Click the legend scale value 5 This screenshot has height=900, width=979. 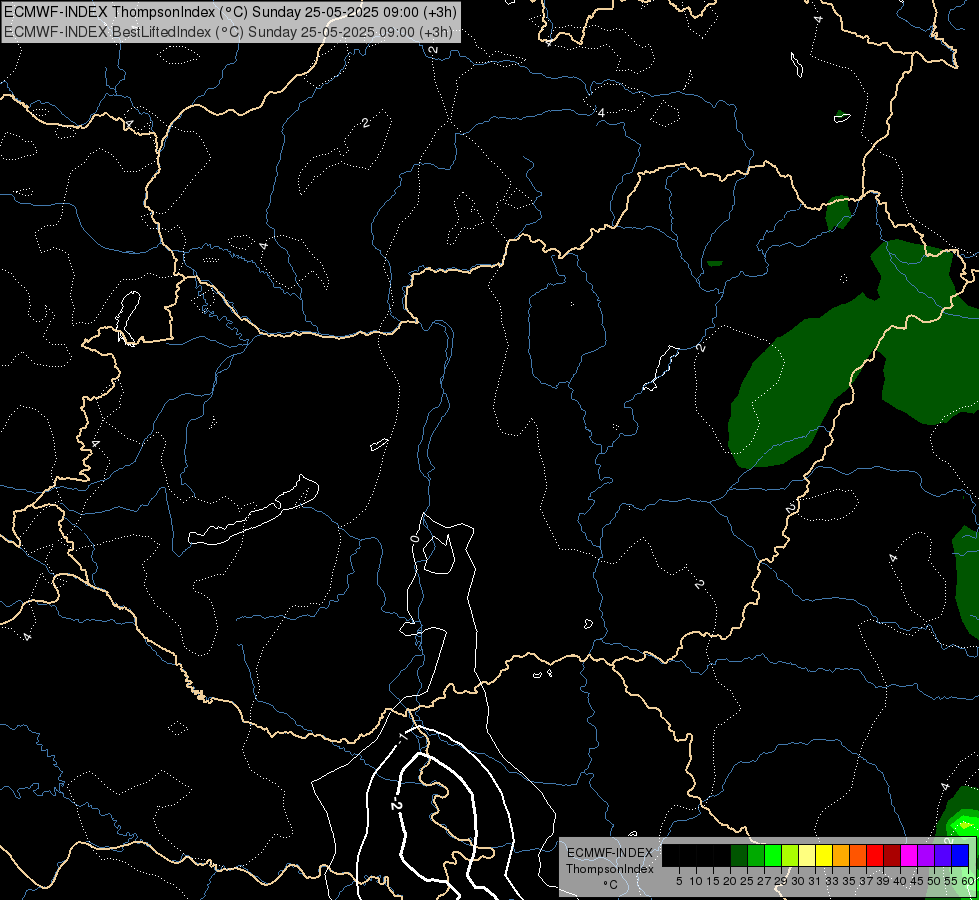point(679,881)
